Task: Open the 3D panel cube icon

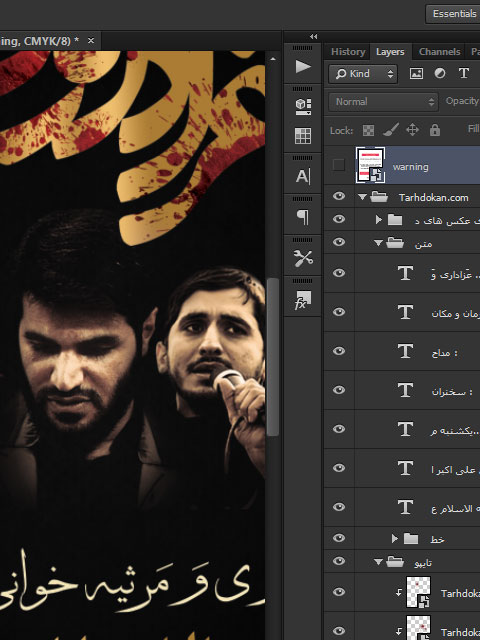Action: [x=303, y=107]
